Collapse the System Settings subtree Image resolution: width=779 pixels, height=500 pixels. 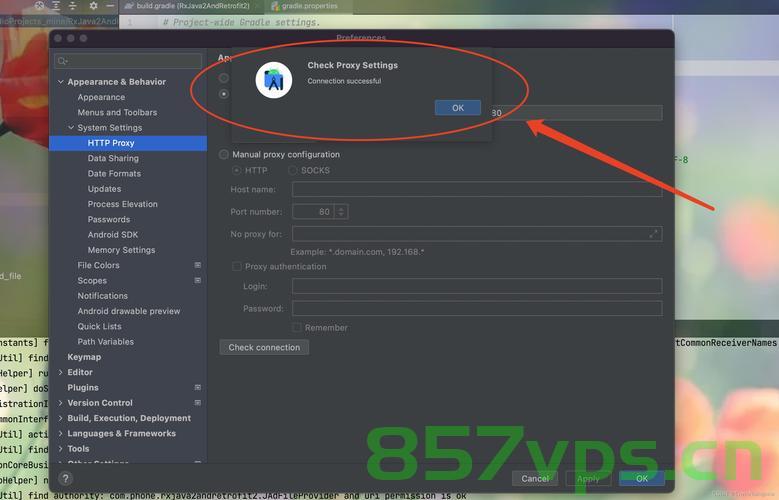pos(71,128)
